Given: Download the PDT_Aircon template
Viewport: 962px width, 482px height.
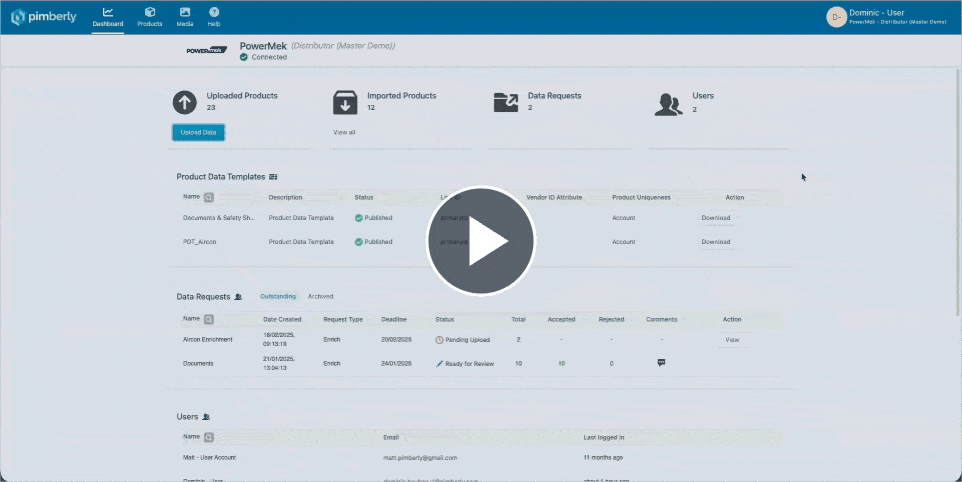Looking at the screenshot, I should (715, 242).
